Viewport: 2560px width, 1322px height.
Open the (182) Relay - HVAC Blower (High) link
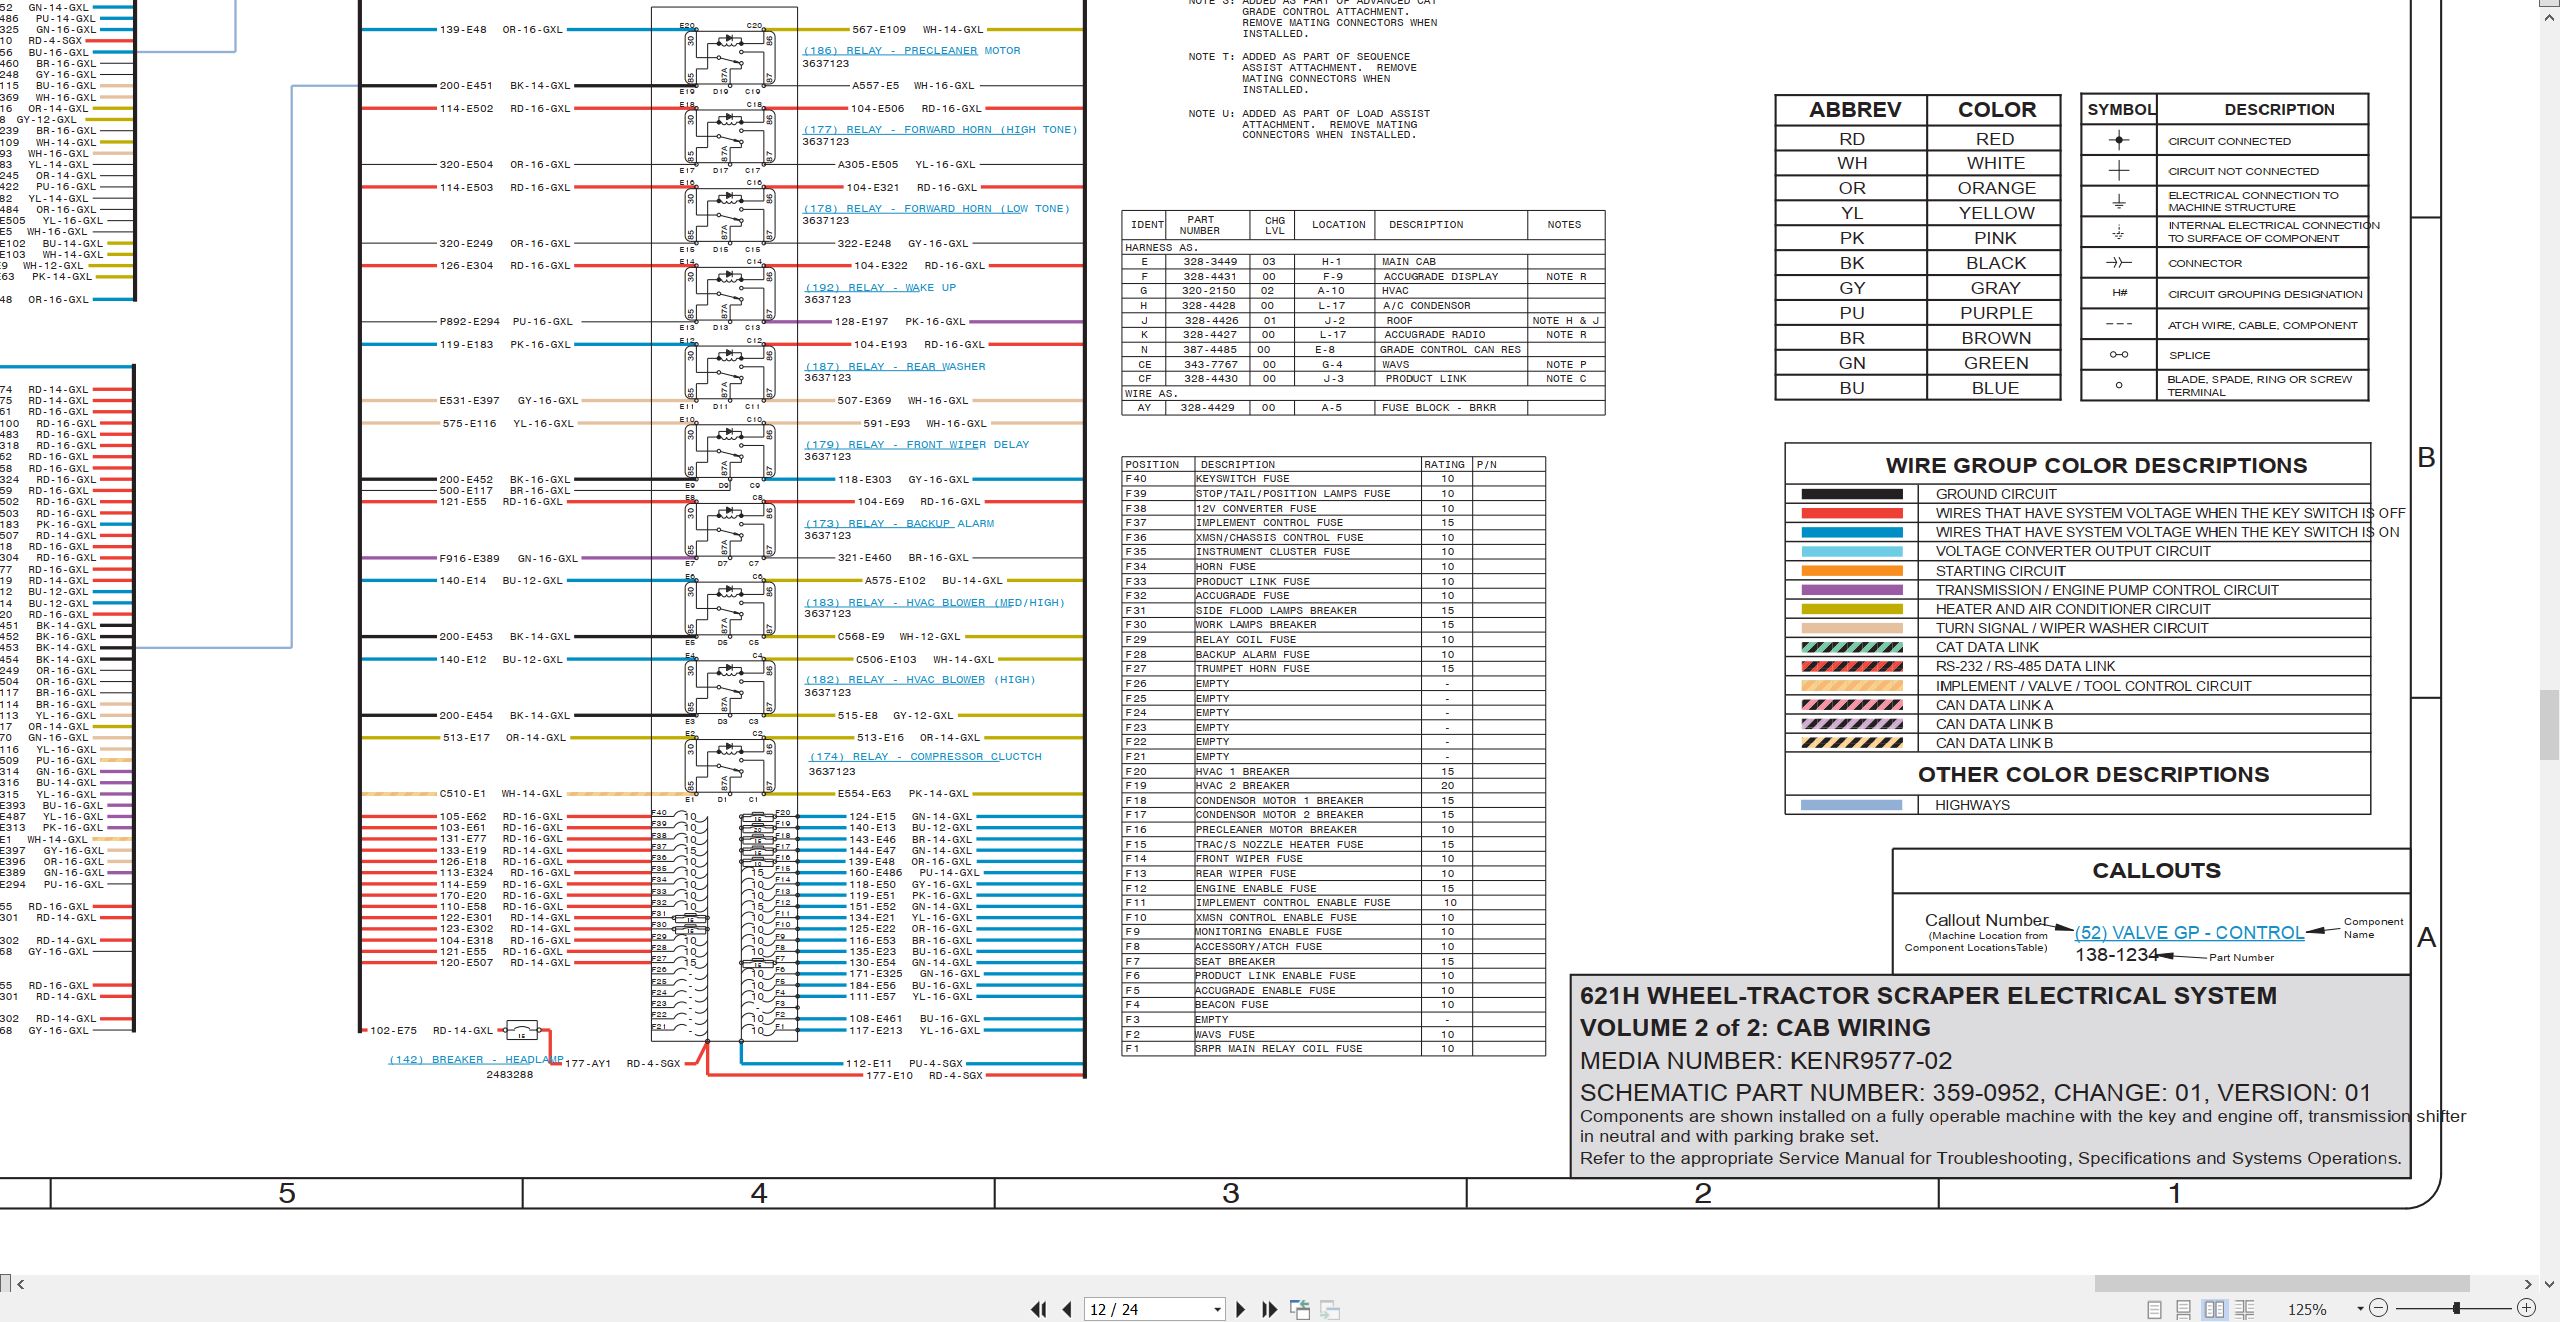[x=920, y=680]
